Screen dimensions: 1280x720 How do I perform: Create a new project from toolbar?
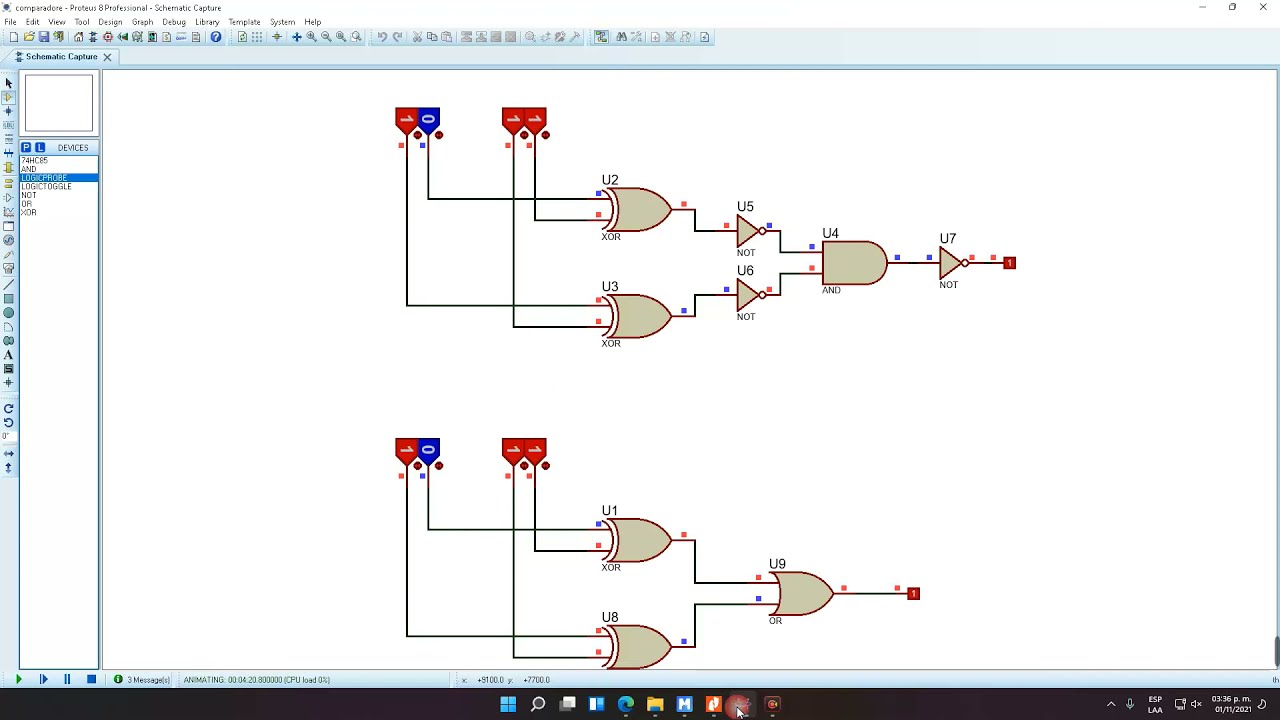13,37
